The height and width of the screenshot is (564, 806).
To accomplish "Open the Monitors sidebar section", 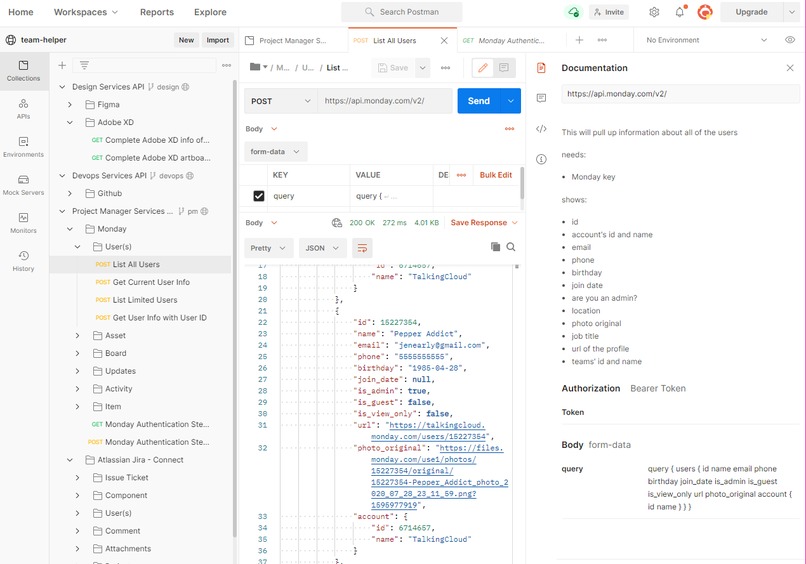I will 24,223.
